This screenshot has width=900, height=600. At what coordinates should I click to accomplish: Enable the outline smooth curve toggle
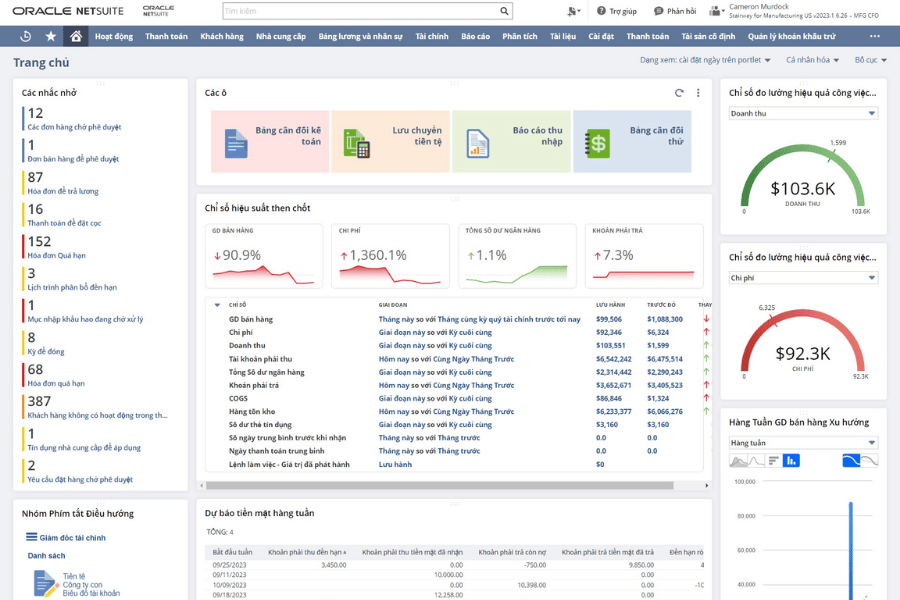[869, 460]
